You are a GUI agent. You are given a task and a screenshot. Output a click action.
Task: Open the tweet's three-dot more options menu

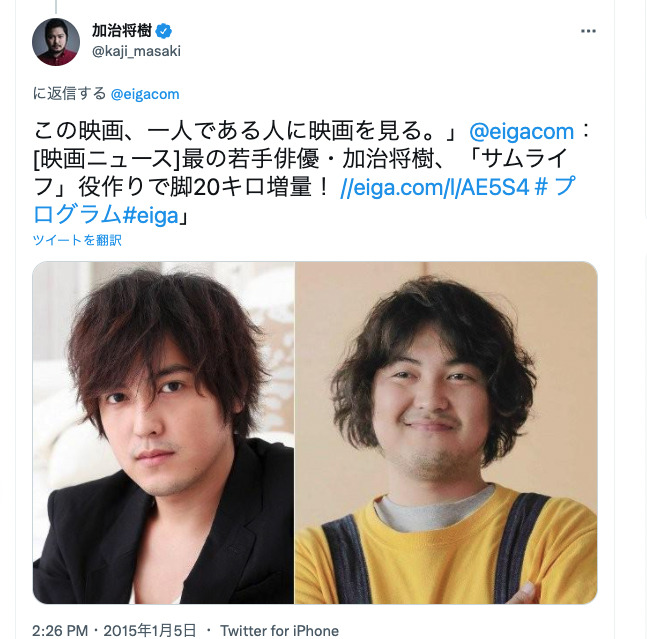tap(588, 31)
